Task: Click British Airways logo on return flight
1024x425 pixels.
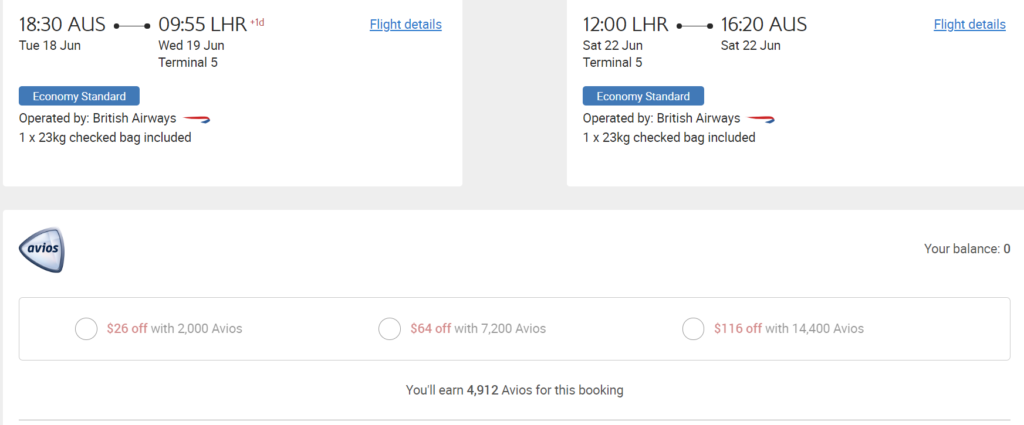Action: click(761, 118)
